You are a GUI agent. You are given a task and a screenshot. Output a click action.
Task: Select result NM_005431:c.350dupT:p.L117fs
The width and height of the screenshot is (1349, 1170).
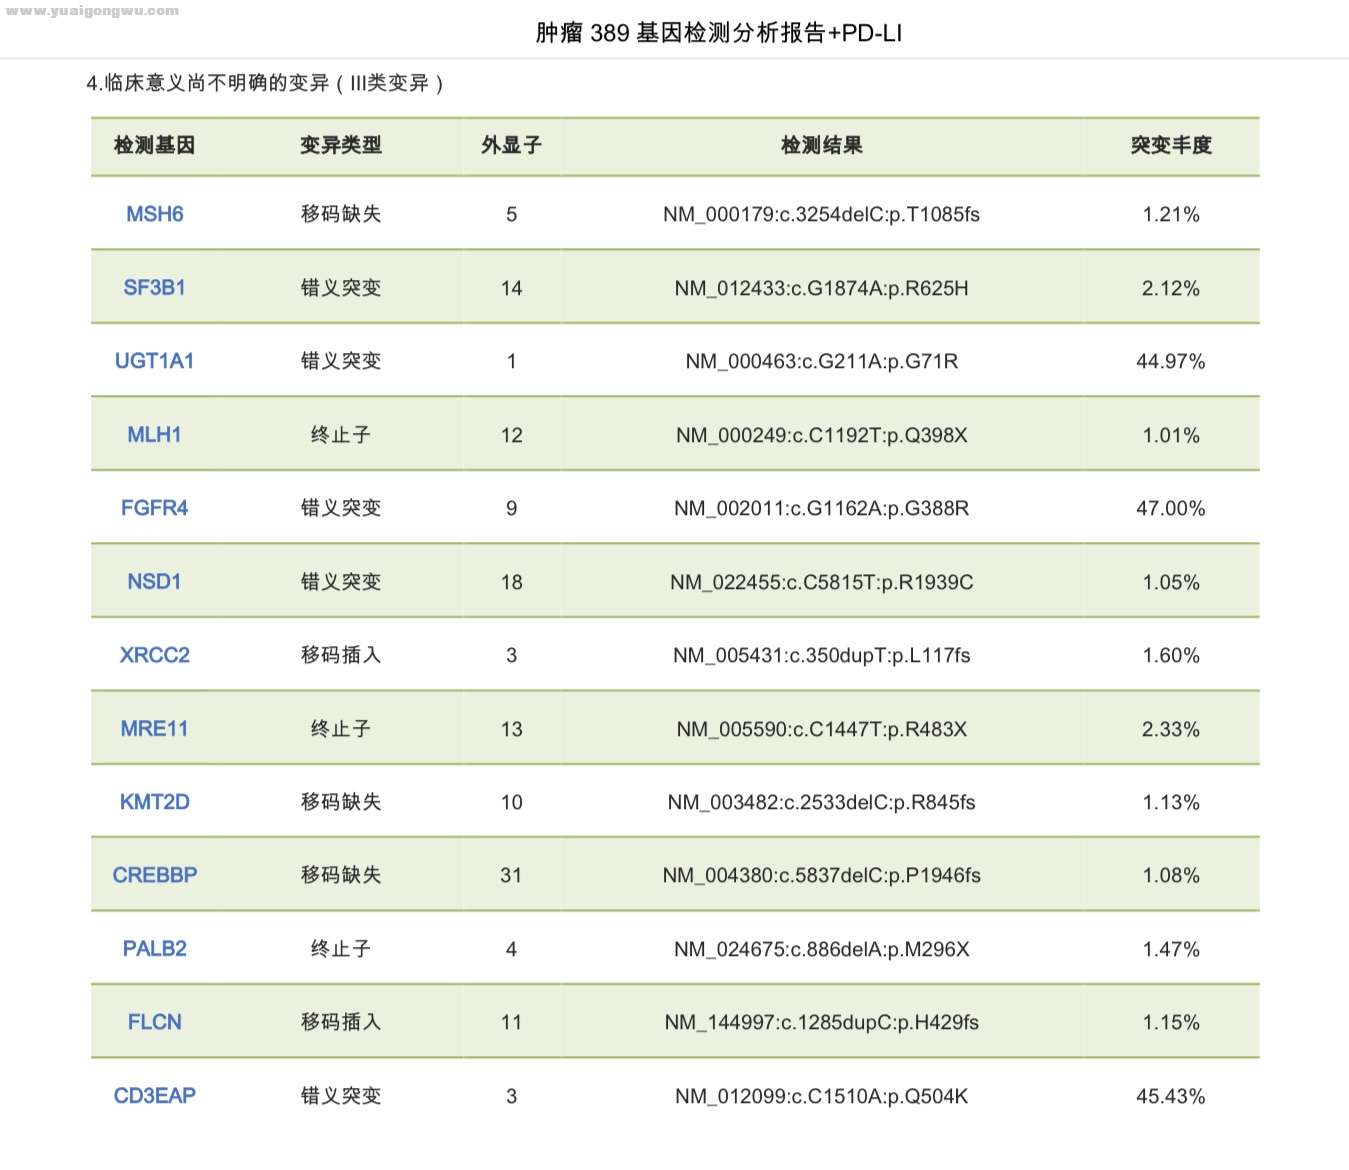[x=822, y=655]
